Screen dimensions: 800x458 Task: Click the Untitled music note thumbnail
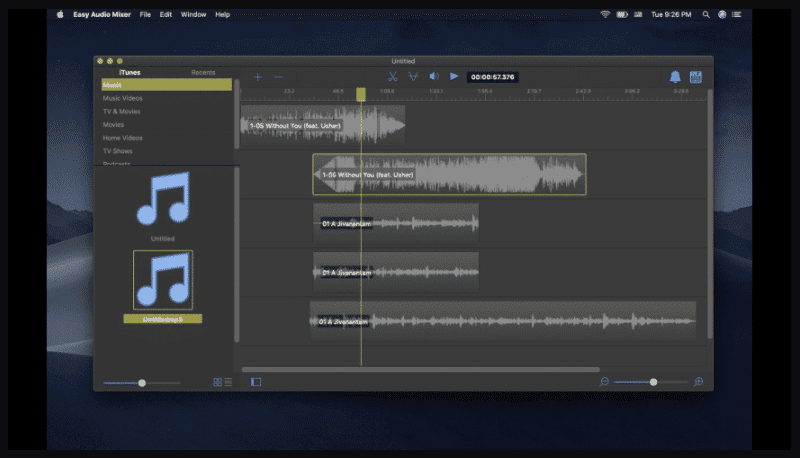point(163,199)
